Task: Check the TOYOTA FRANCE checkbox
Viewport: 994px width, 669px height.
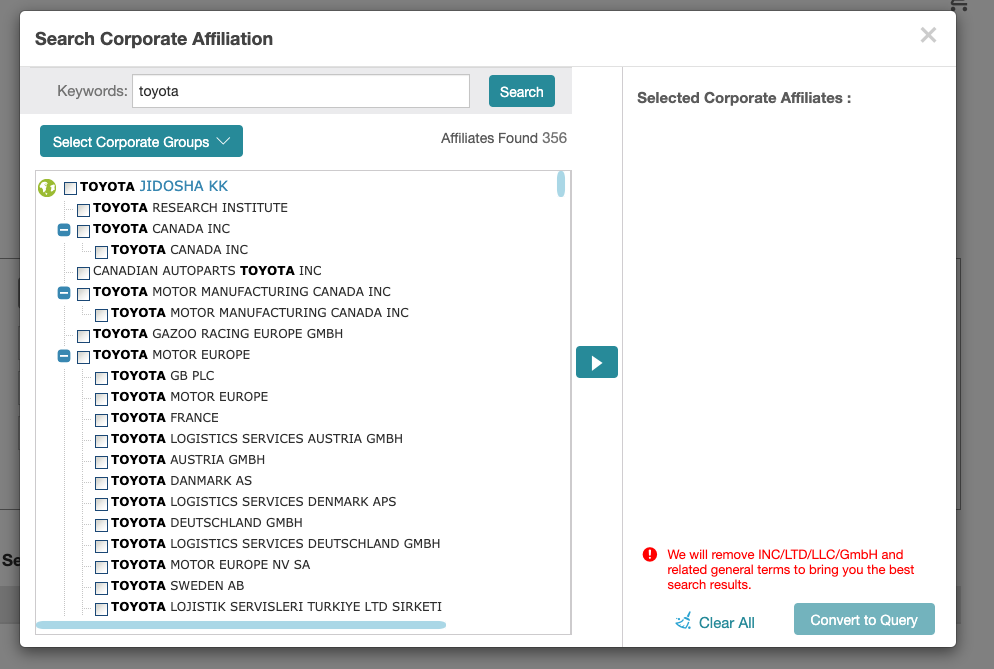Action: coord(101,420)
